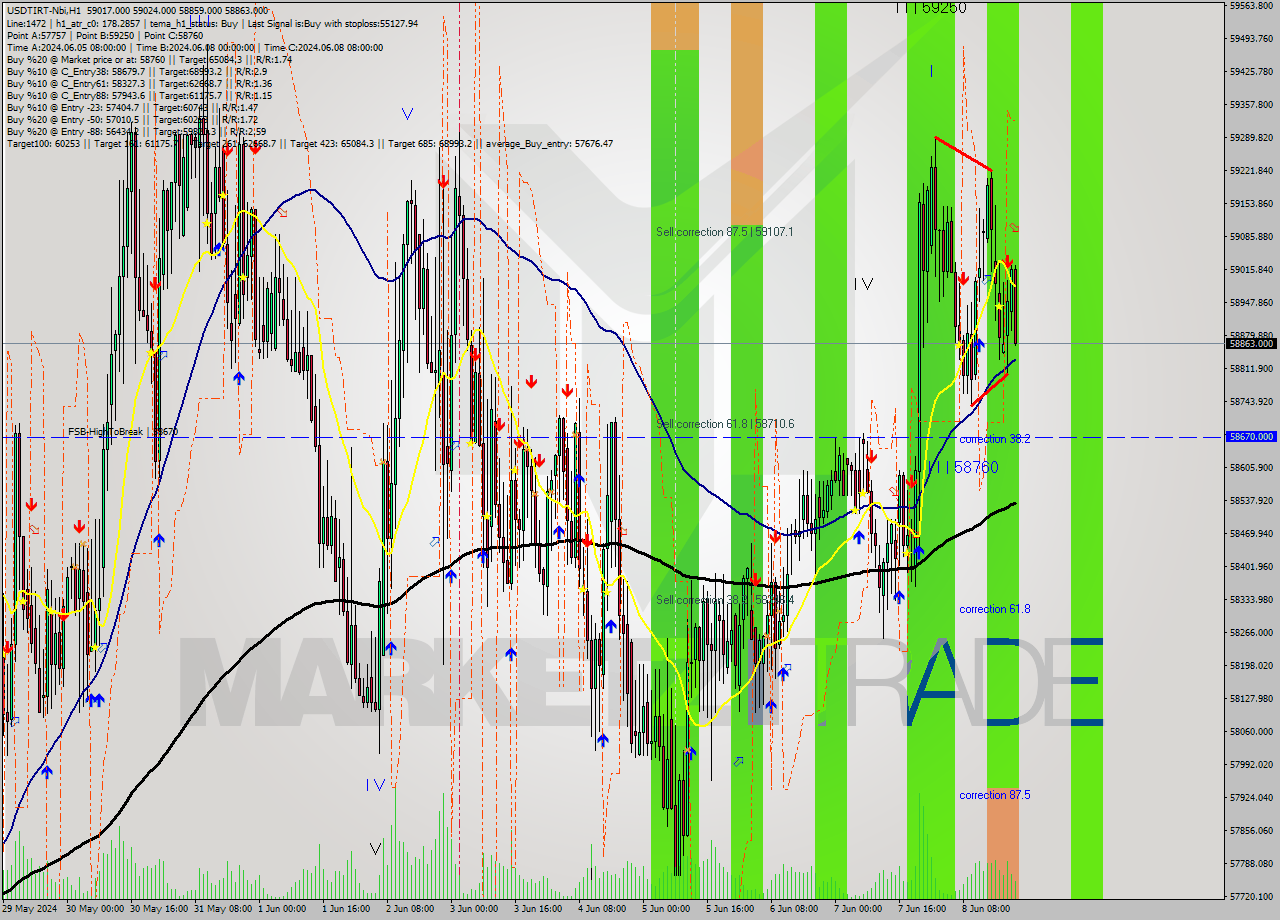Select the 'Buy %20 @ Entry -88' line
The width and height of the screenshot is (1280, 920).
(136, 131)
